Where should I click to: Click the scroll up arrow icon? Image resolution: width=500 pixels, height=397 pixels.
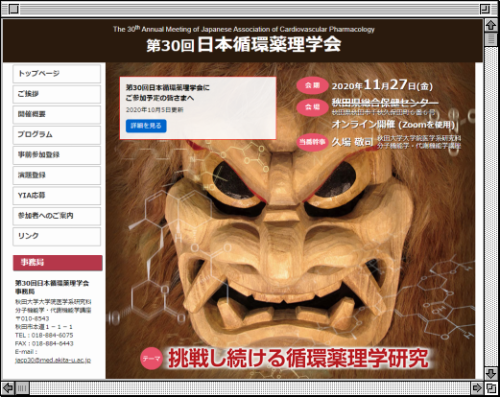[x=491, y=26]
